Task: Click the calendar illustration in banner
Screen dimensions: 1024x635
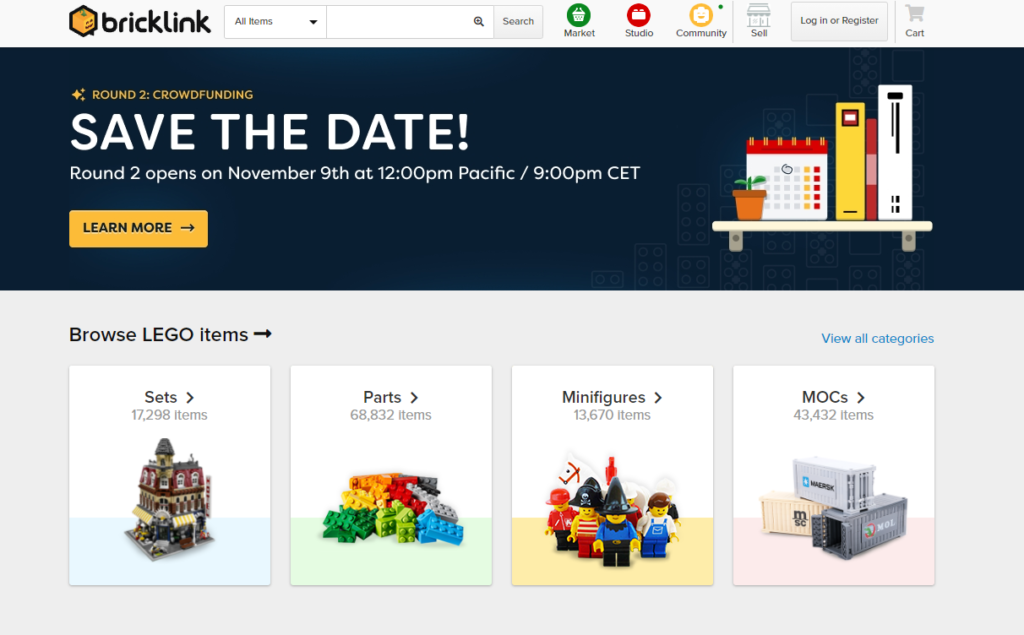Action: [787, 178]
